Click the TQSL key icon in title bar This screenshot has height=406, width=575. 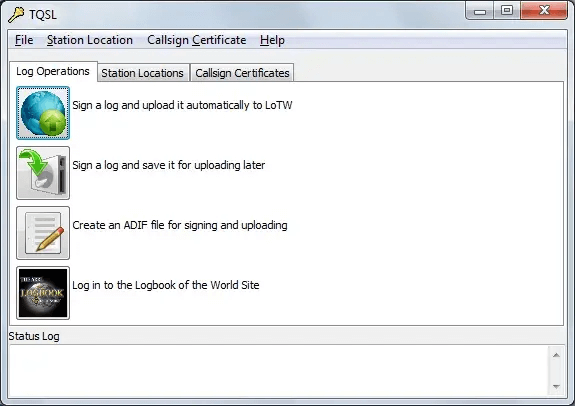(x=16, y=15)
